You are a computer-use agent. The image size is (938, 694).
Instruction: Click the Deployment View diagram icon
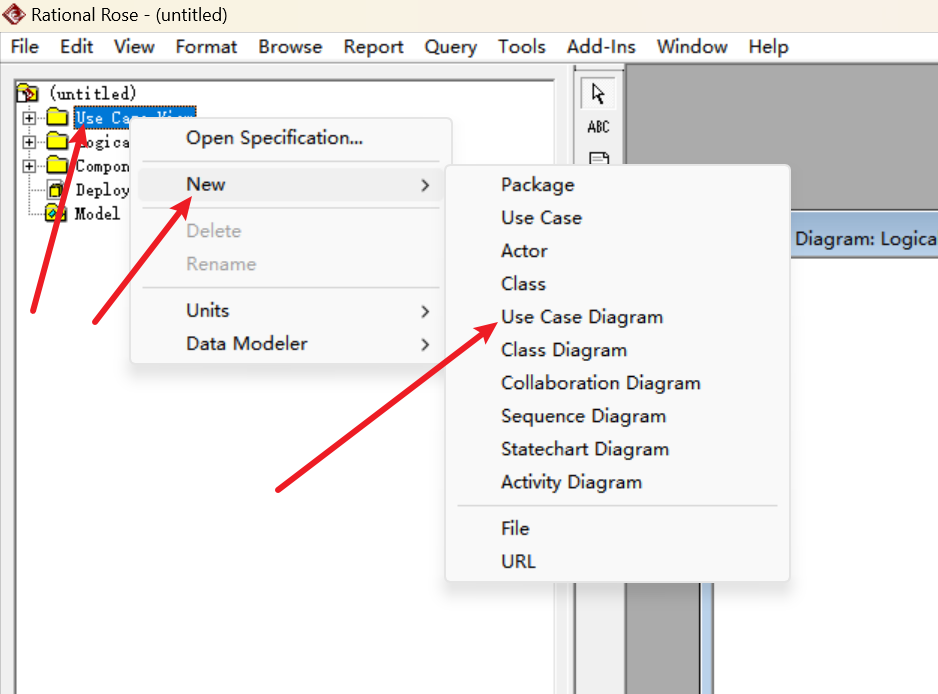point(56,190)
